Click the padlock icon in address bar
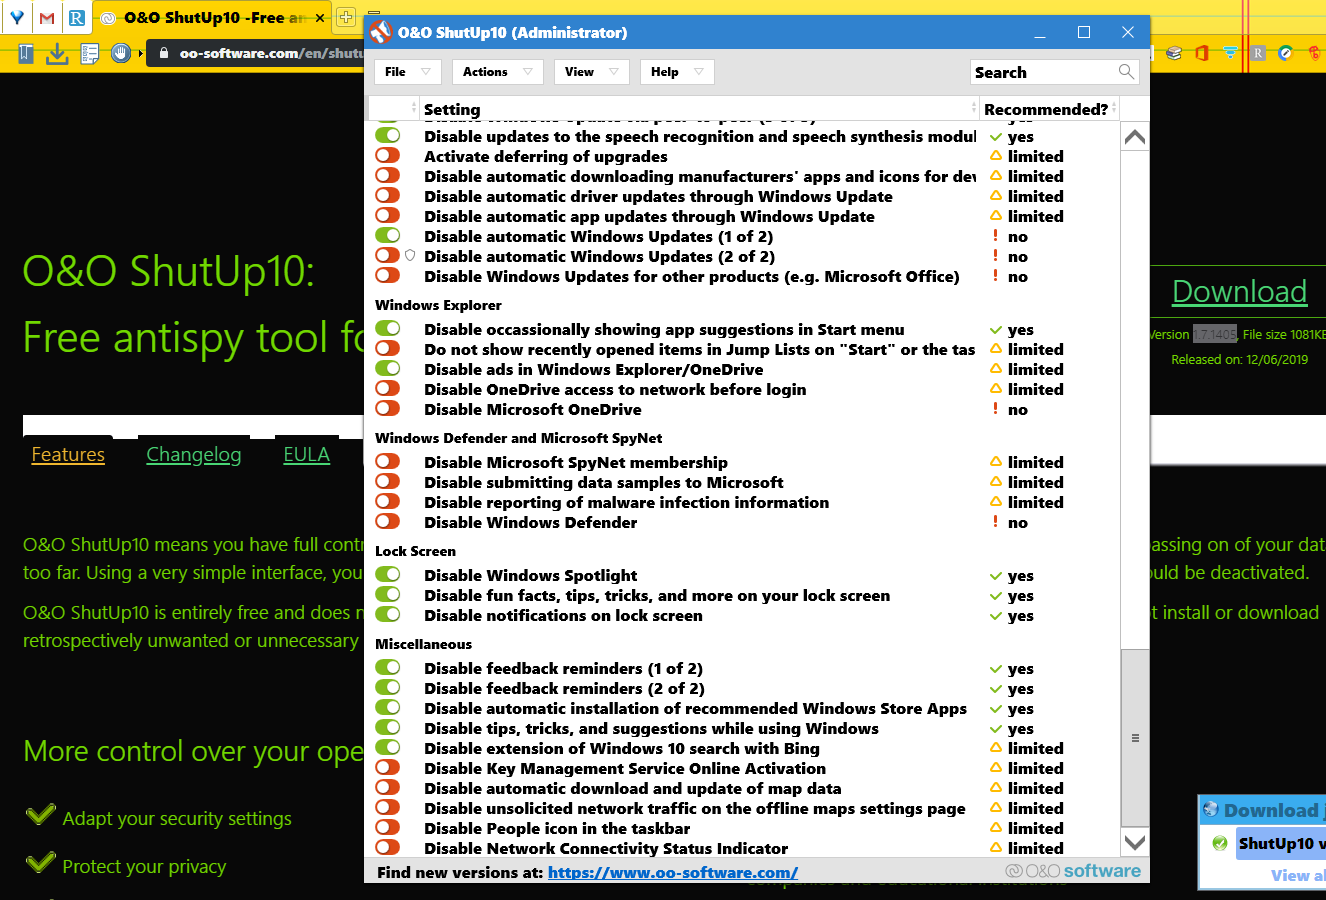Viewport: 1326px width, 900px height. [165, 53]
